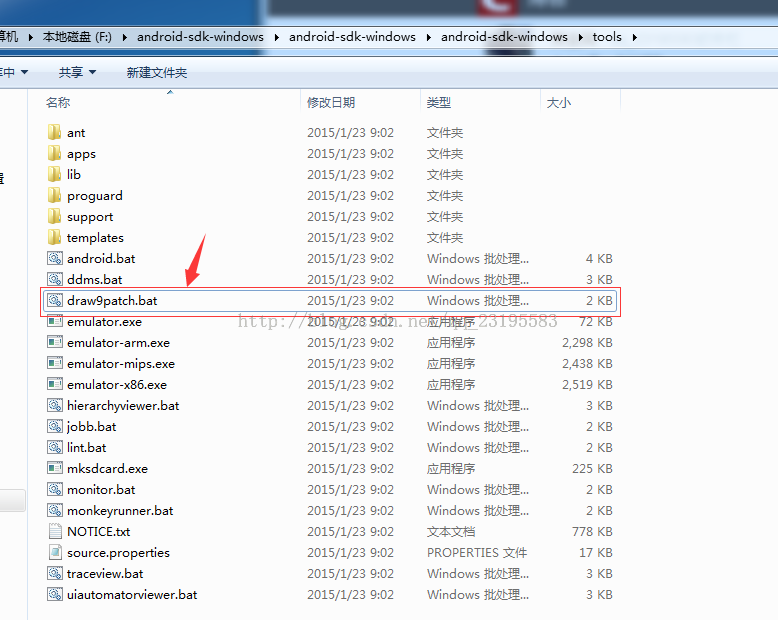The image size is (778, 620).
Task: Select the emulator-x86.exe file name
Action: click(x=117, y=384)
